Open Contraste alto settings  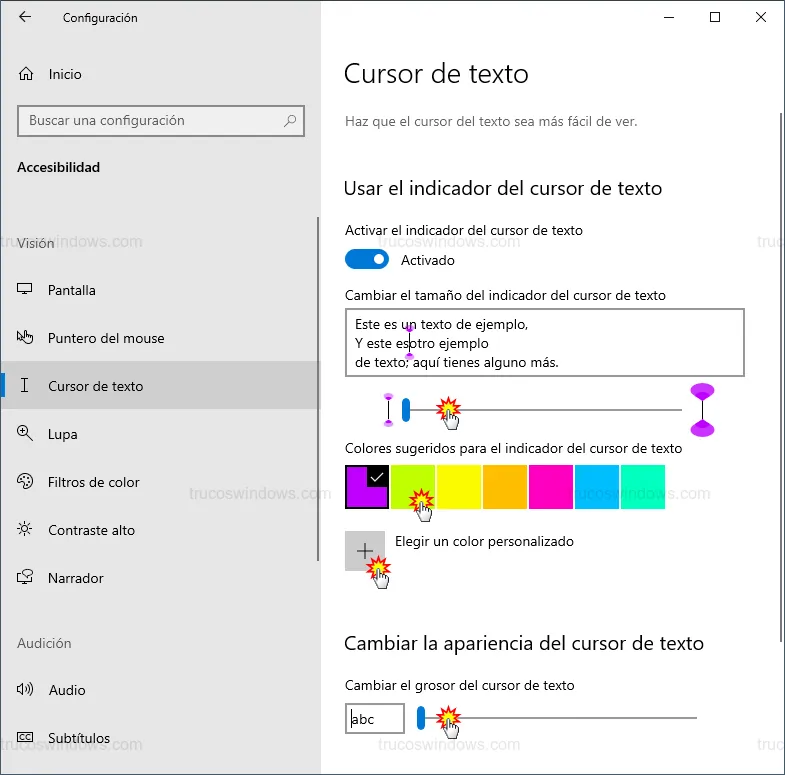91,530
